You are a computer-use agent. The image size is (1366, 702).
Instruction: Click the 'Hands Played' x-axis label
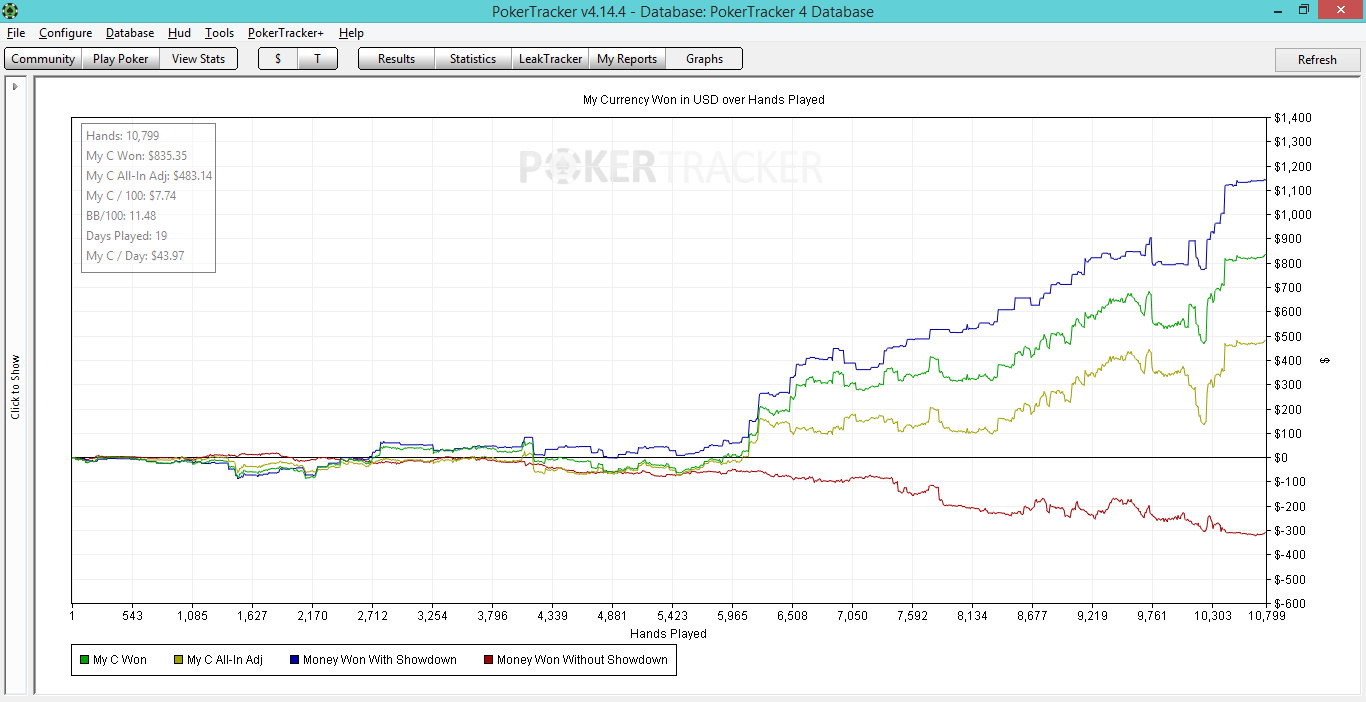click(668, 634)
